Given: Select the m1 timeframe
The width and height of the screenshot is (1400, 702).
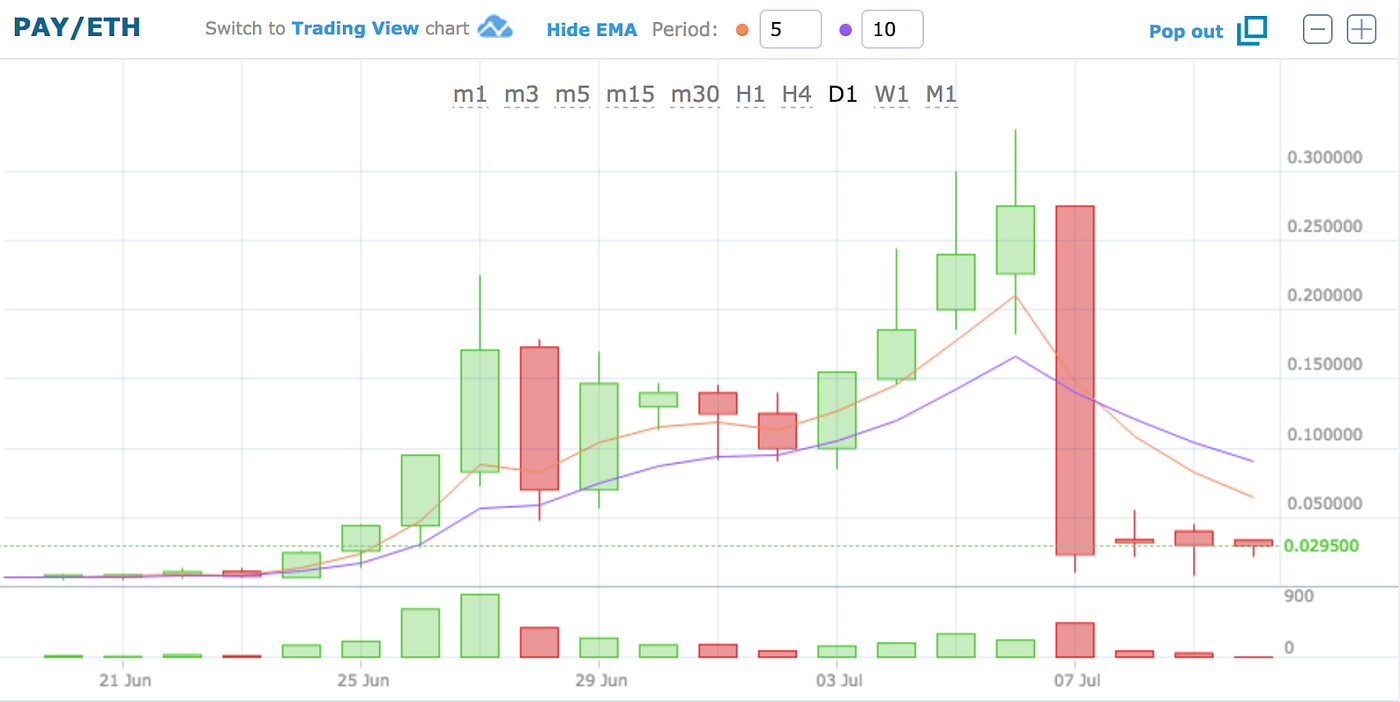Looking at the screenshot, I should pos(470,95).
